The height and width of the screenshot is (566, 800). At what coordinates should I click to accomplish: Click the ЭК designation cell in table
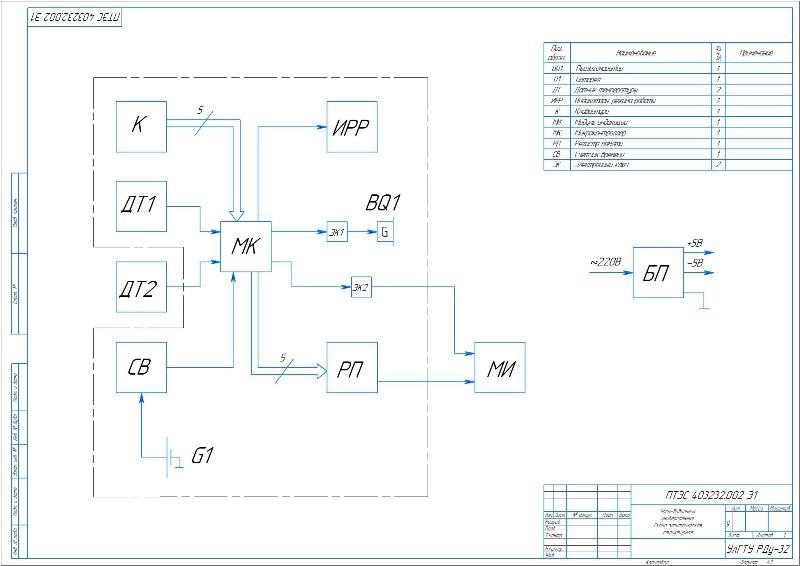coord(557,165)
